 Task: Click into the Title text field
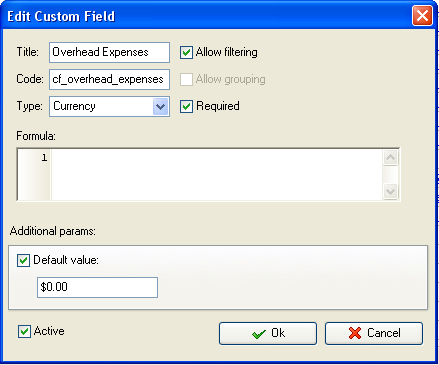click(109, 52)
